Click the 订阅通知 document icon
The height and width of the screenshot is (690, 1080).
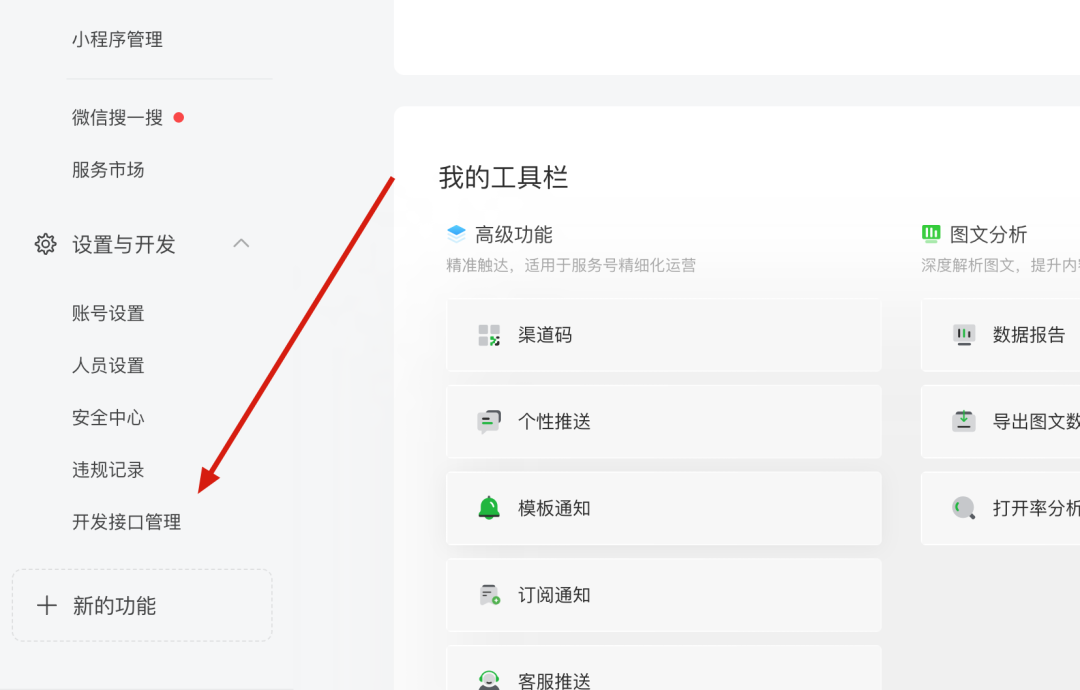[x=488, y=595]
